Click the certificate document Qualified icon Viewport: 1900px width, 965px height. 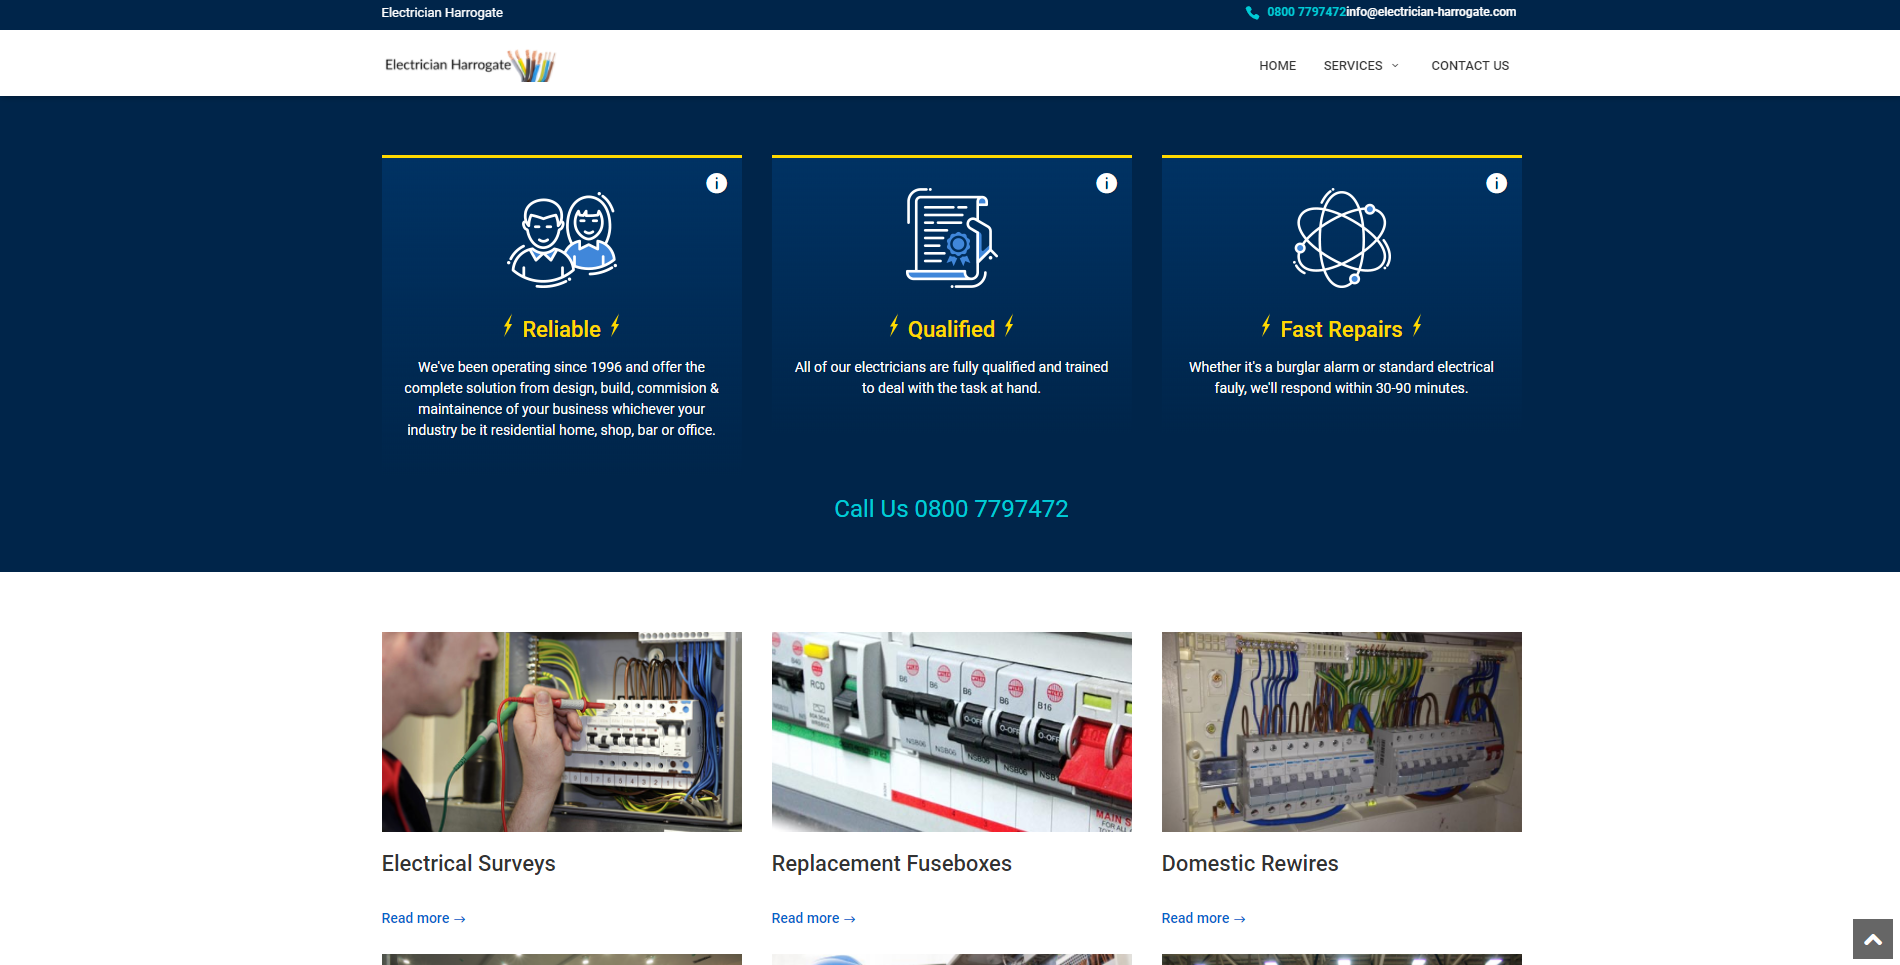point(951,238)
